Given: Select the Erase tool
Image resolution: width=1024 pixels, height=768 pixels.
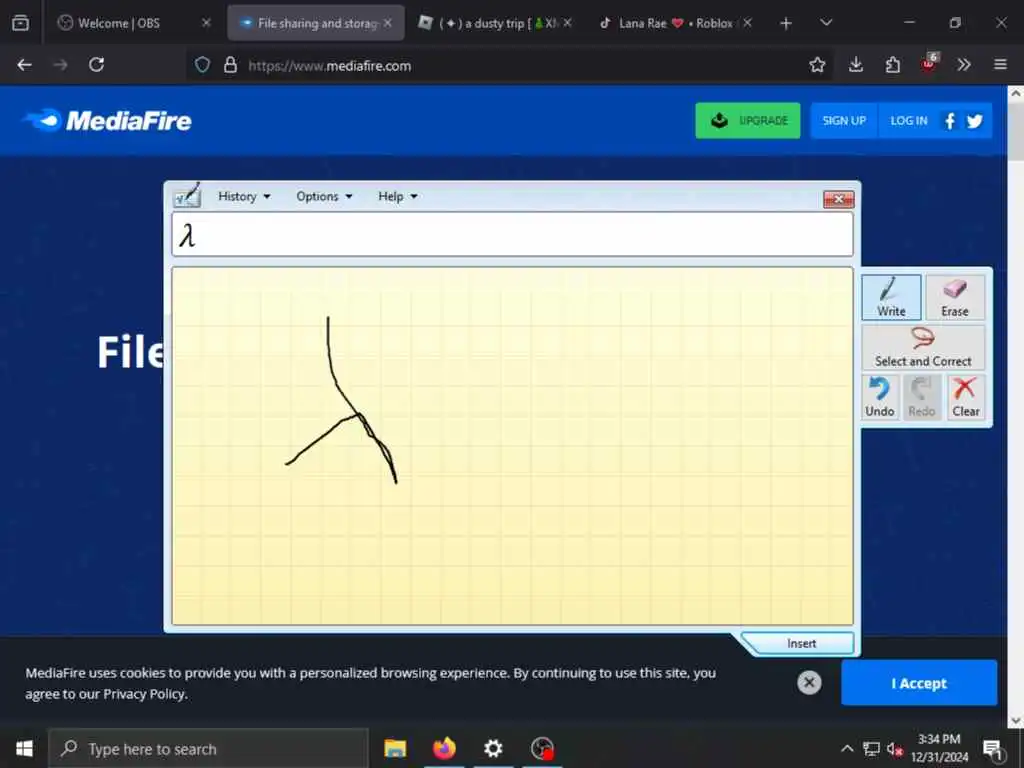Looking at the screenshot, I should 954,297.
